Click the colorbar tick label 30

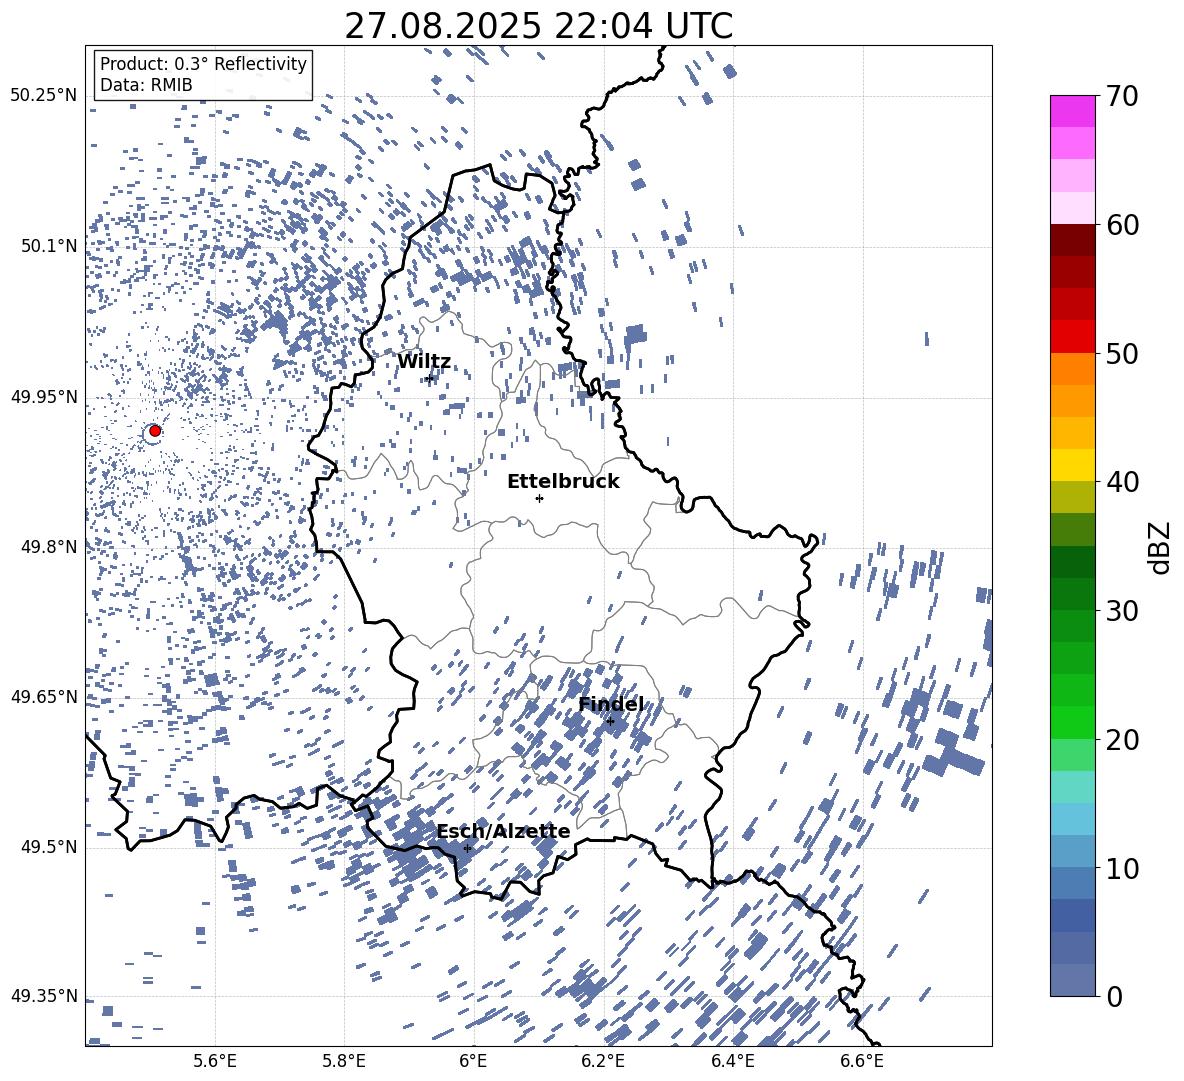[1122, 611]
